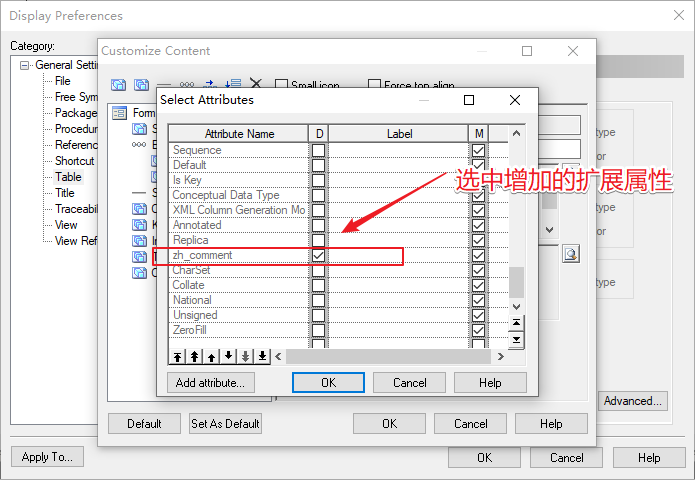This screenshot has width=695, height=480.
Task: Toggle the M checkbox for Collate
Action: tap(478, 285)
